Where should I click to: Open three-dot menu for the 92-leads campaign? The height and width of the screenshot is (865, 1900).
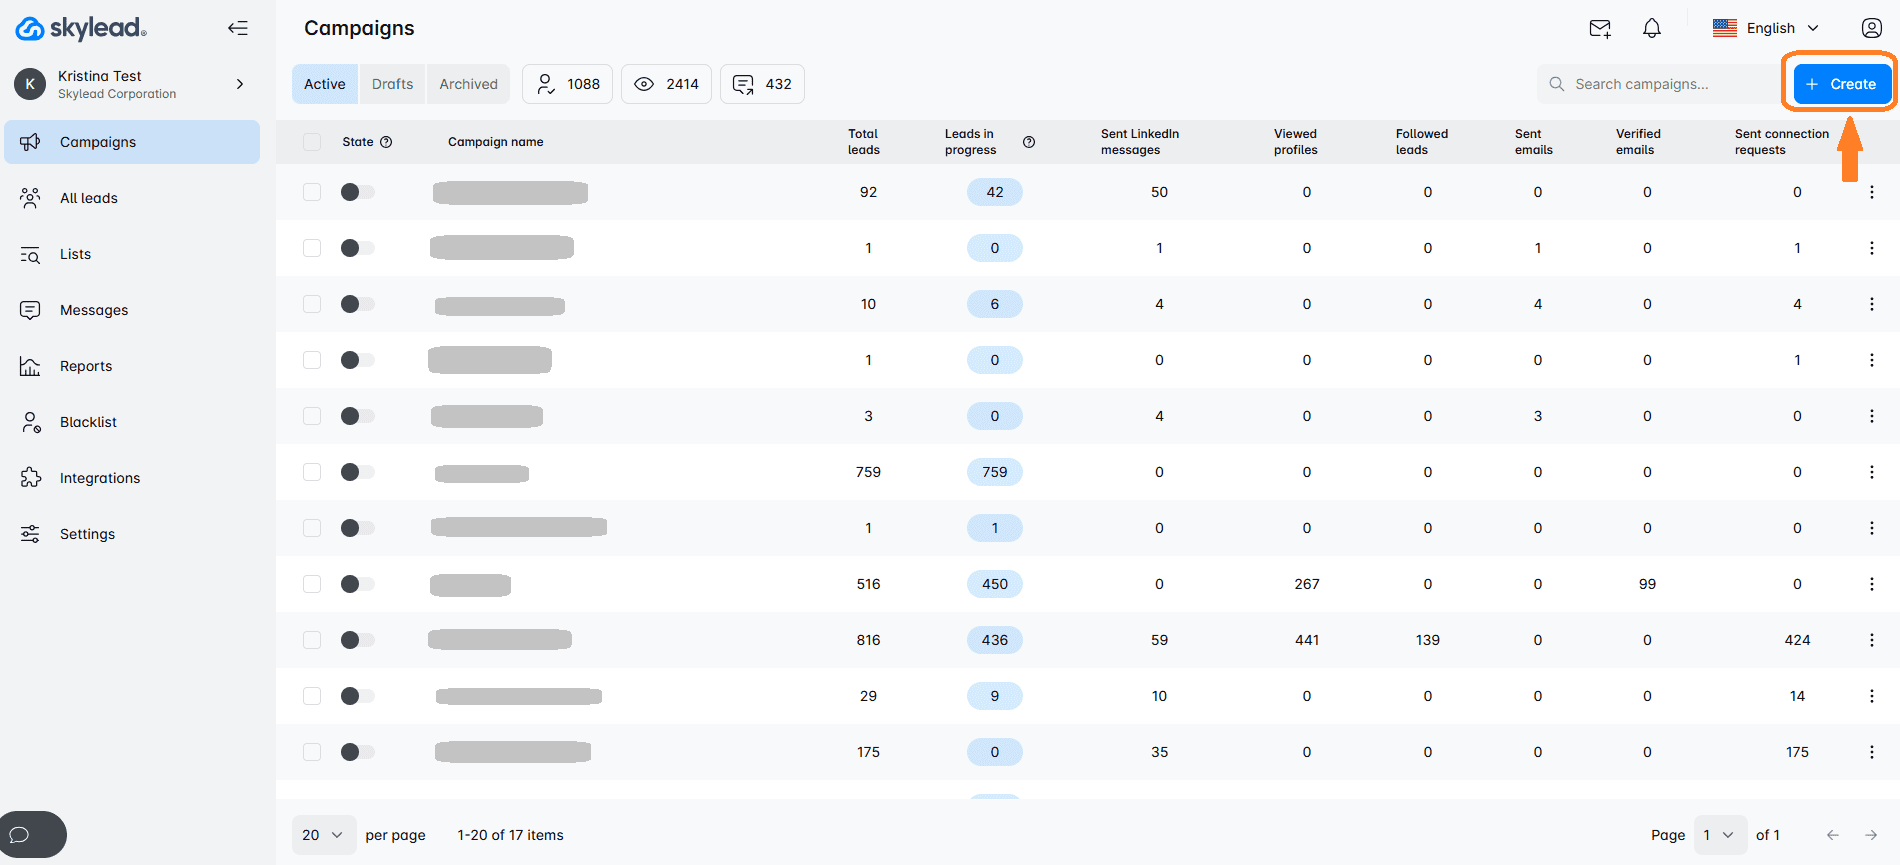(x=1871, y=192)
